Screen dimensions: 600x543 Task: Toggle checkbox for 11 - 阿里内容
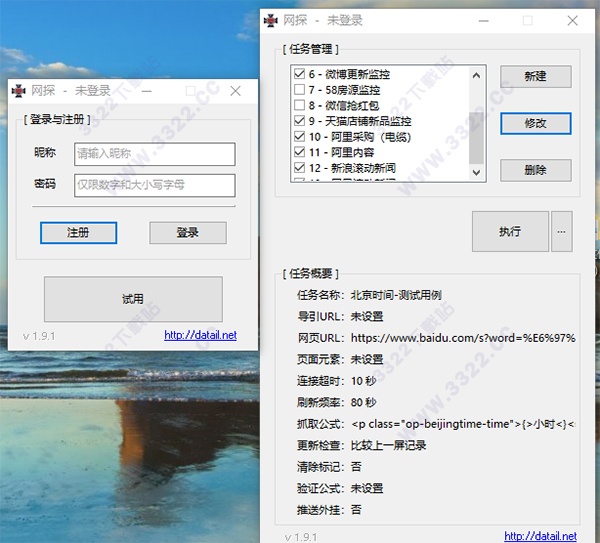point(299,152)
